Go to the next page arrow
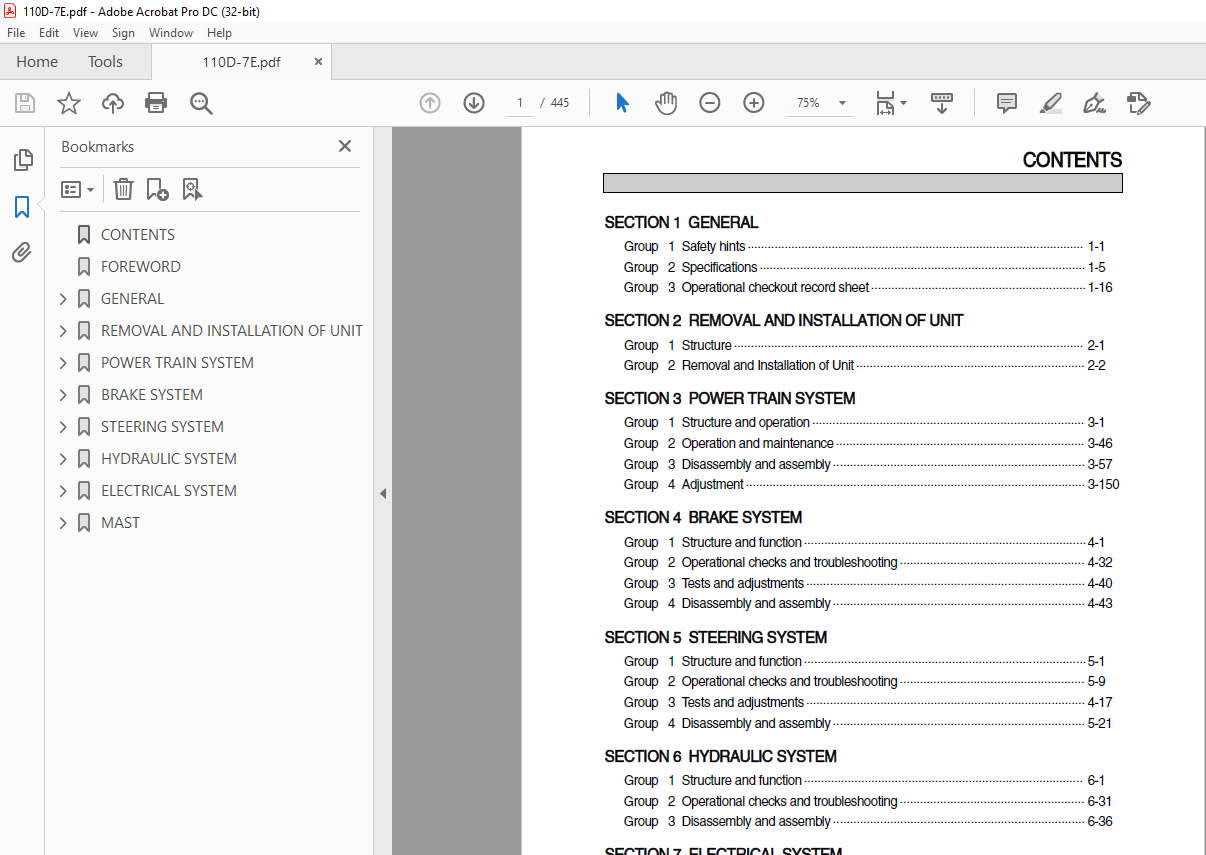This screenshot has width=1206, height=855. 474,103
